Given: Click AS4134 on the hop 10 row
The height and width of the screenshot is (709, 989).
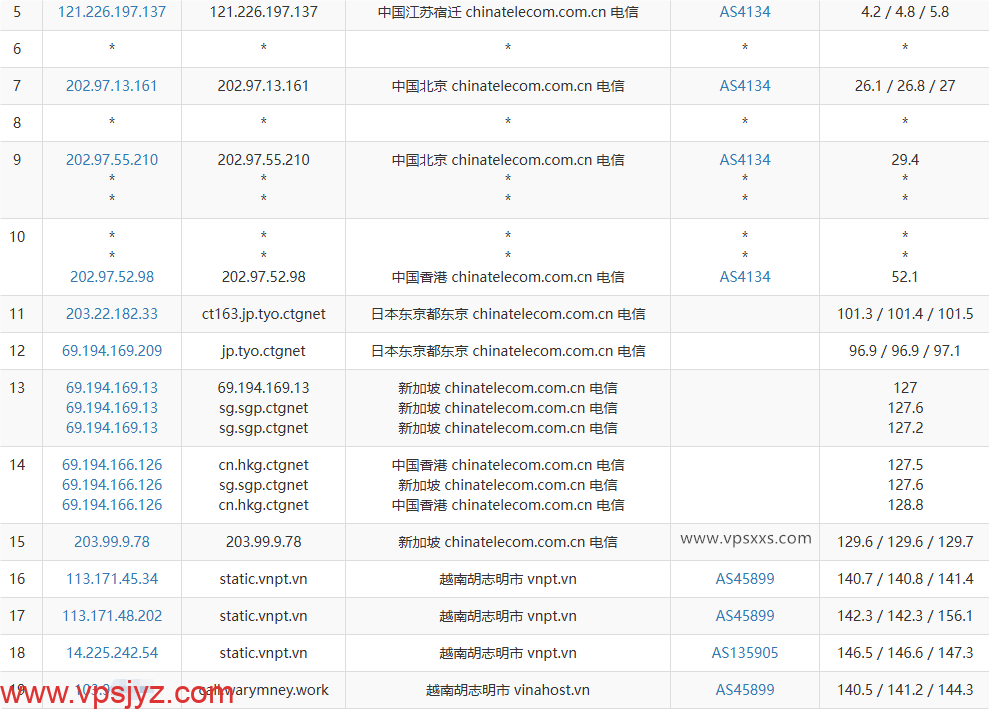Looking at the screenshot, I should point(744,277).
